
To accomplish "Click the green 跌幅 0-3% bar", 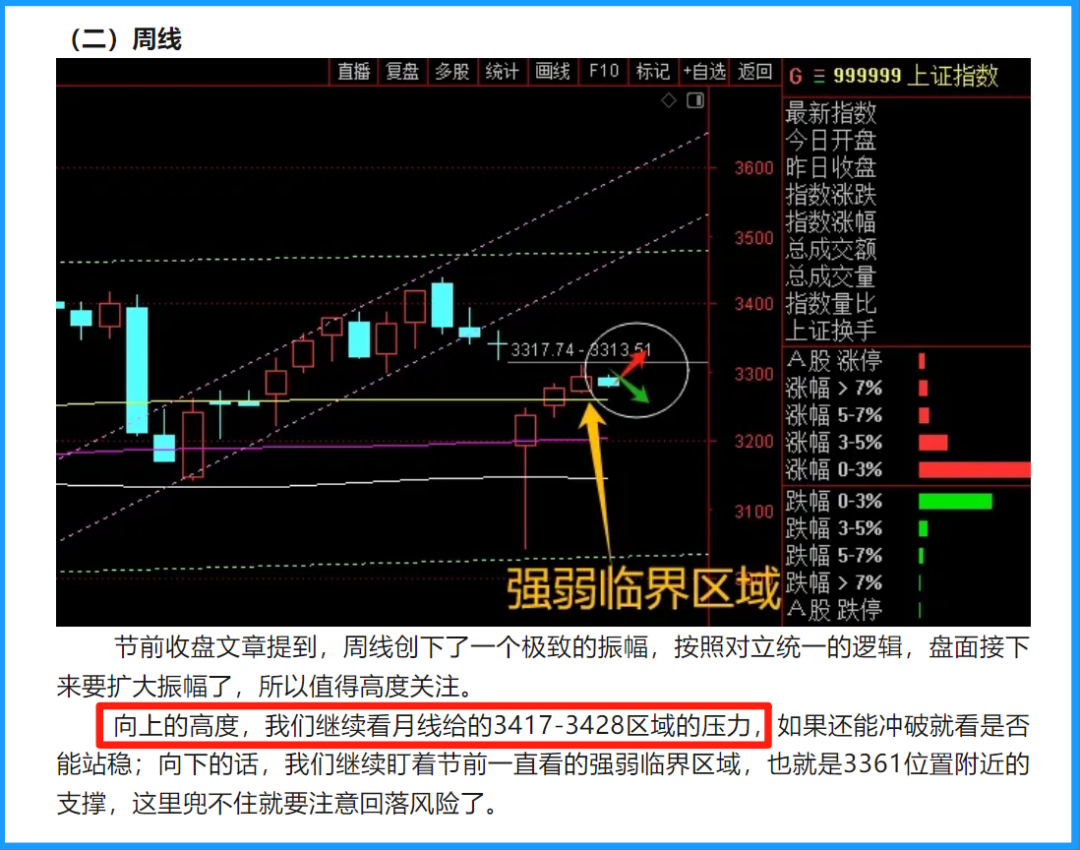I will pyautogui.click(x=955, y=501).
